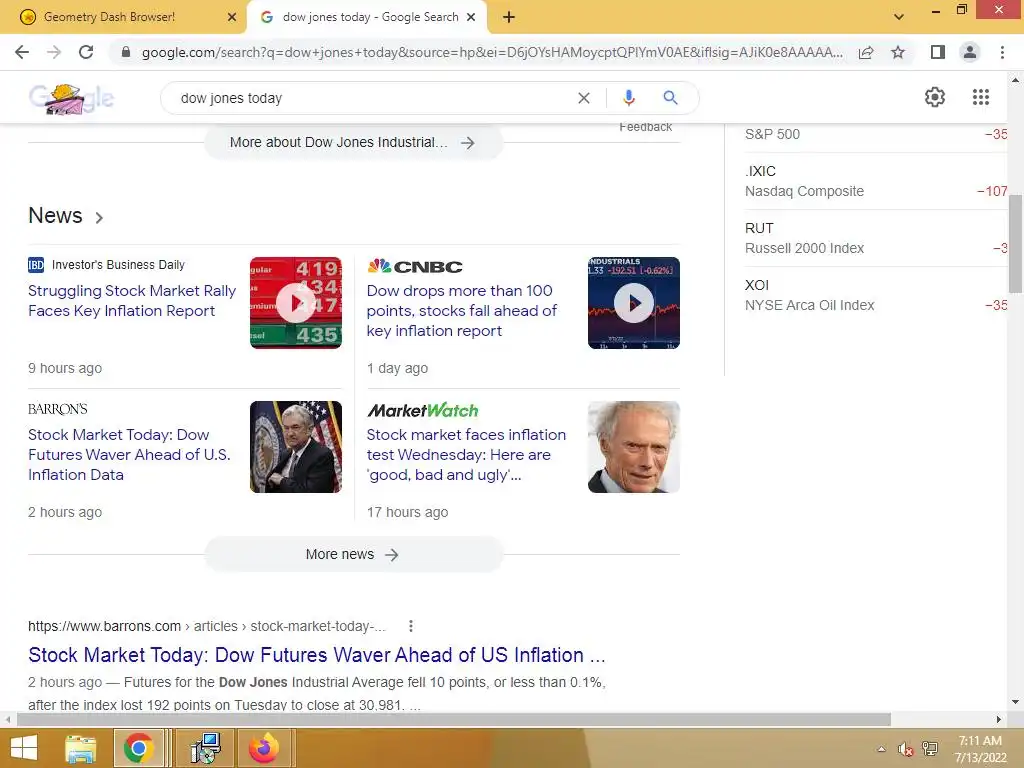Share this page via share icon
This screenshot has width=1024, height=768.
[866, 52]
